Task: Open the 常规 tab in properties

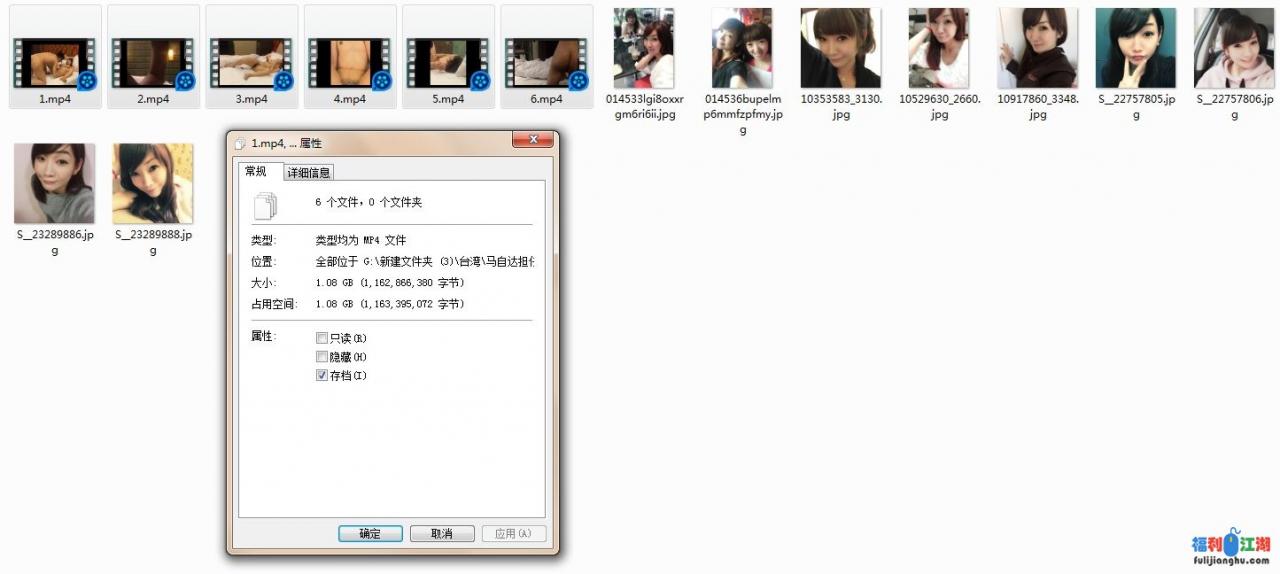Action: point(256,172)
